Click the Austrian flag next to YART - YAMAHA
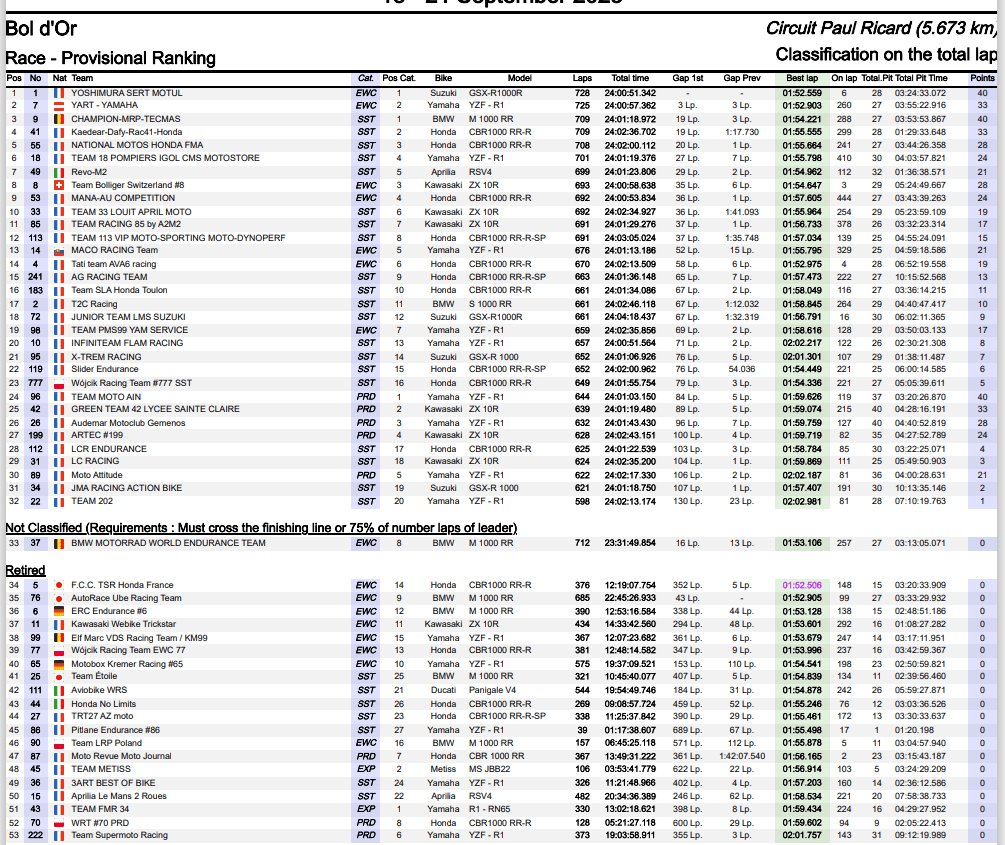1005x845 pixels. pyautogui.click(x=58, y=106)
